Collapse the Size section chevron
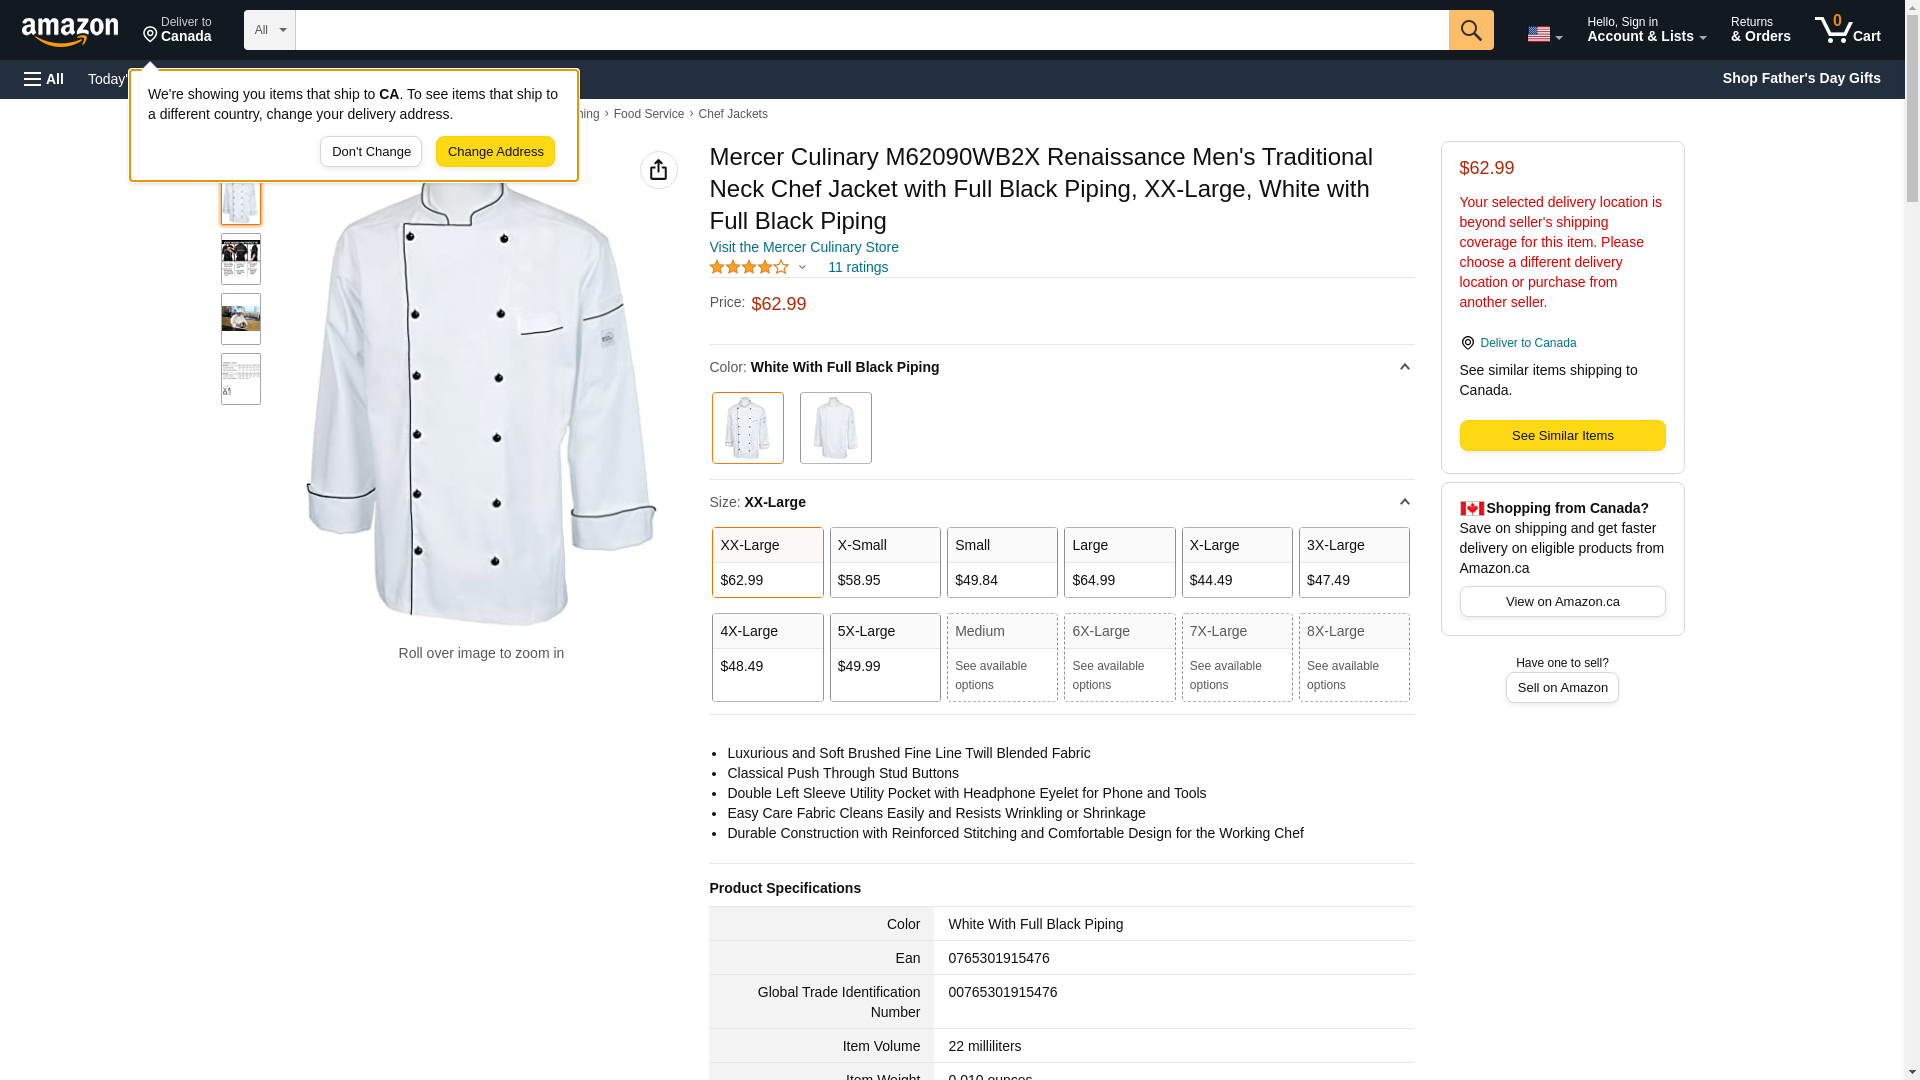Screen dimensions: 1920x1080 (1404, 502)
